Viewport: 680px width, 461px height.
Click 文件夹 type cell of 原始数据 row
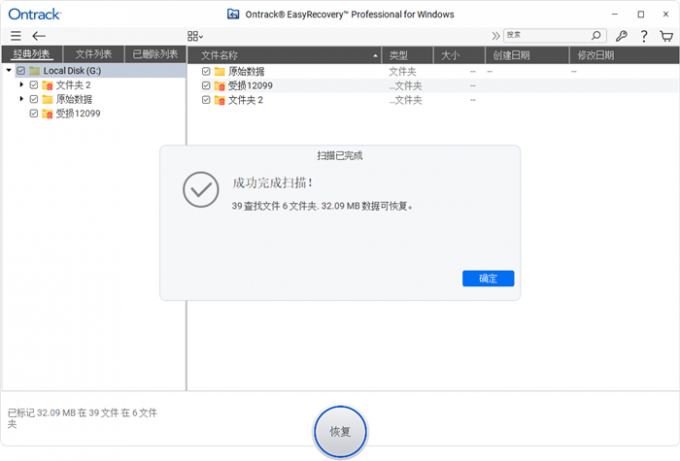click(x=402, y=72)
